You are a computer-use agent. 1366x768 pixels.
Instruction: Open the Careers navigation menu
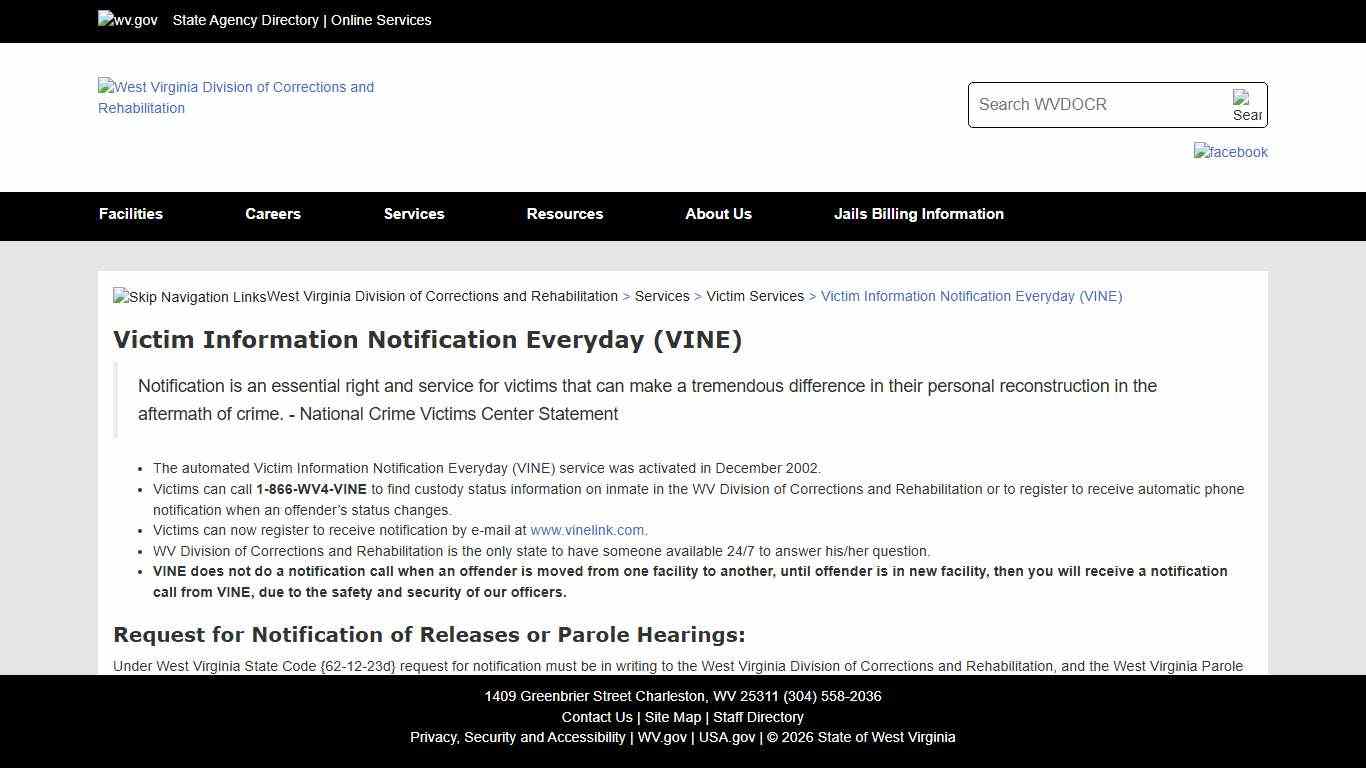[272, 214]
